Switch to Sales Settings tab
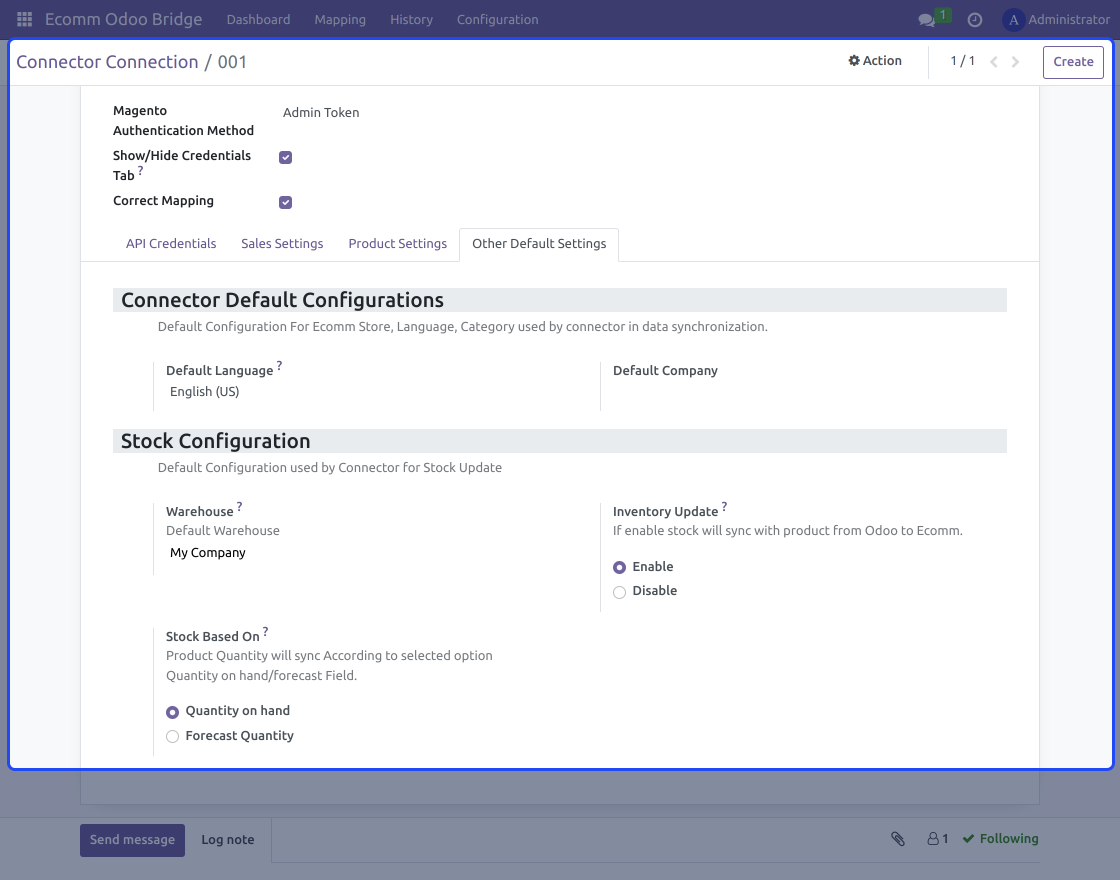Viewport: 1120px width, 880px height. [282, 244]
